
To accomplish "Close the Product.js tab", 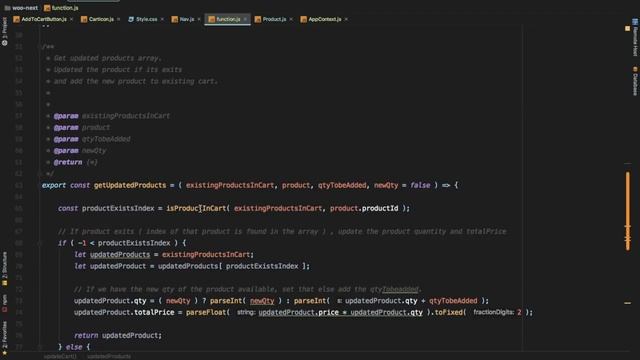I will [291, 19].
